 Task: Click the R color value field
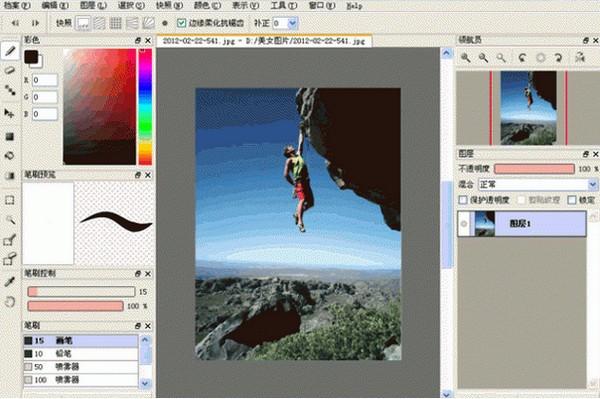(x=45, y=80)
